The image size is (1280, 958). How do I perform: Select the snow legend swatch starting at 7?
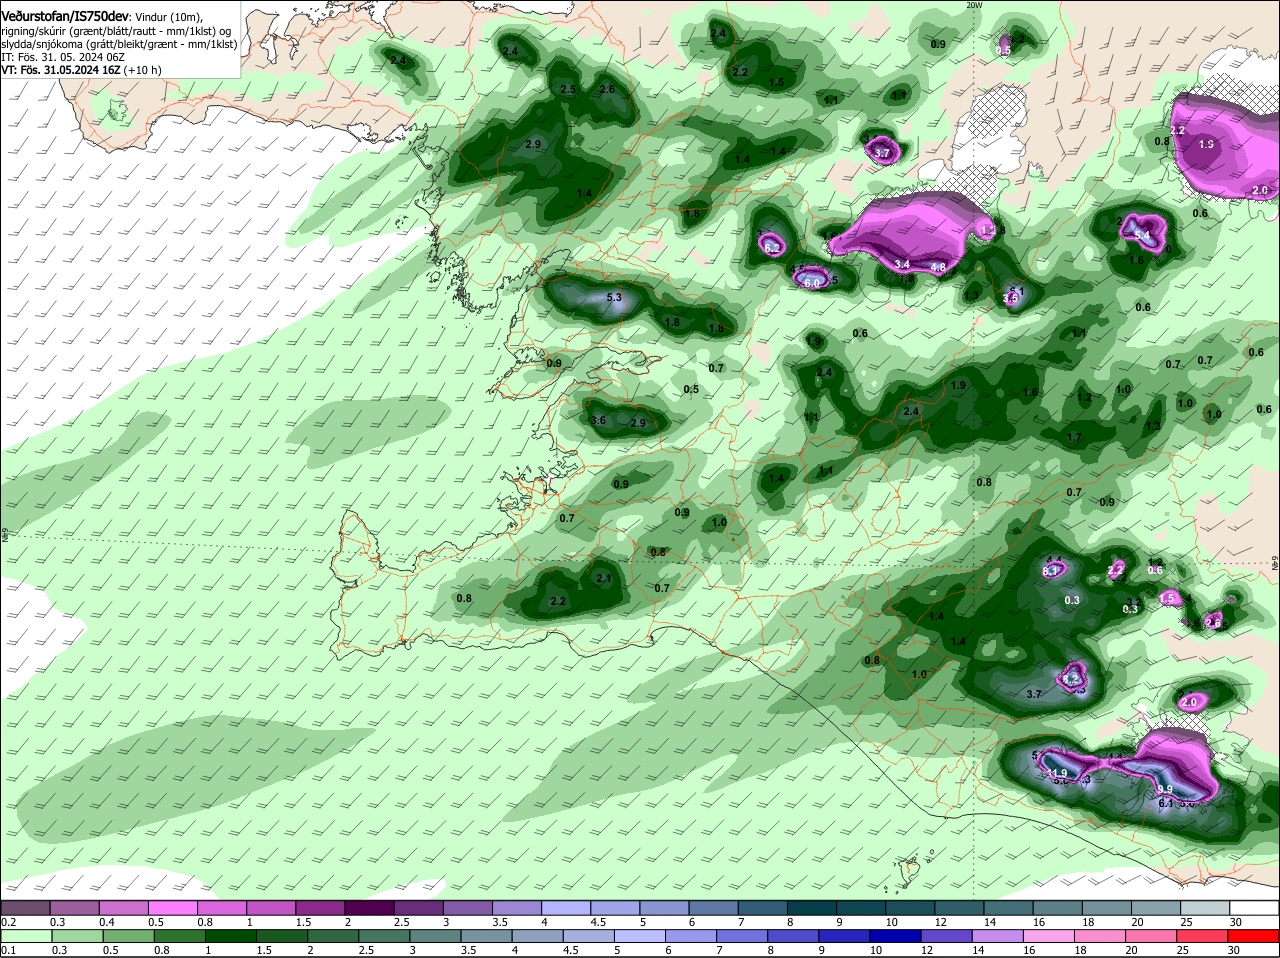[x=761, y=908]
